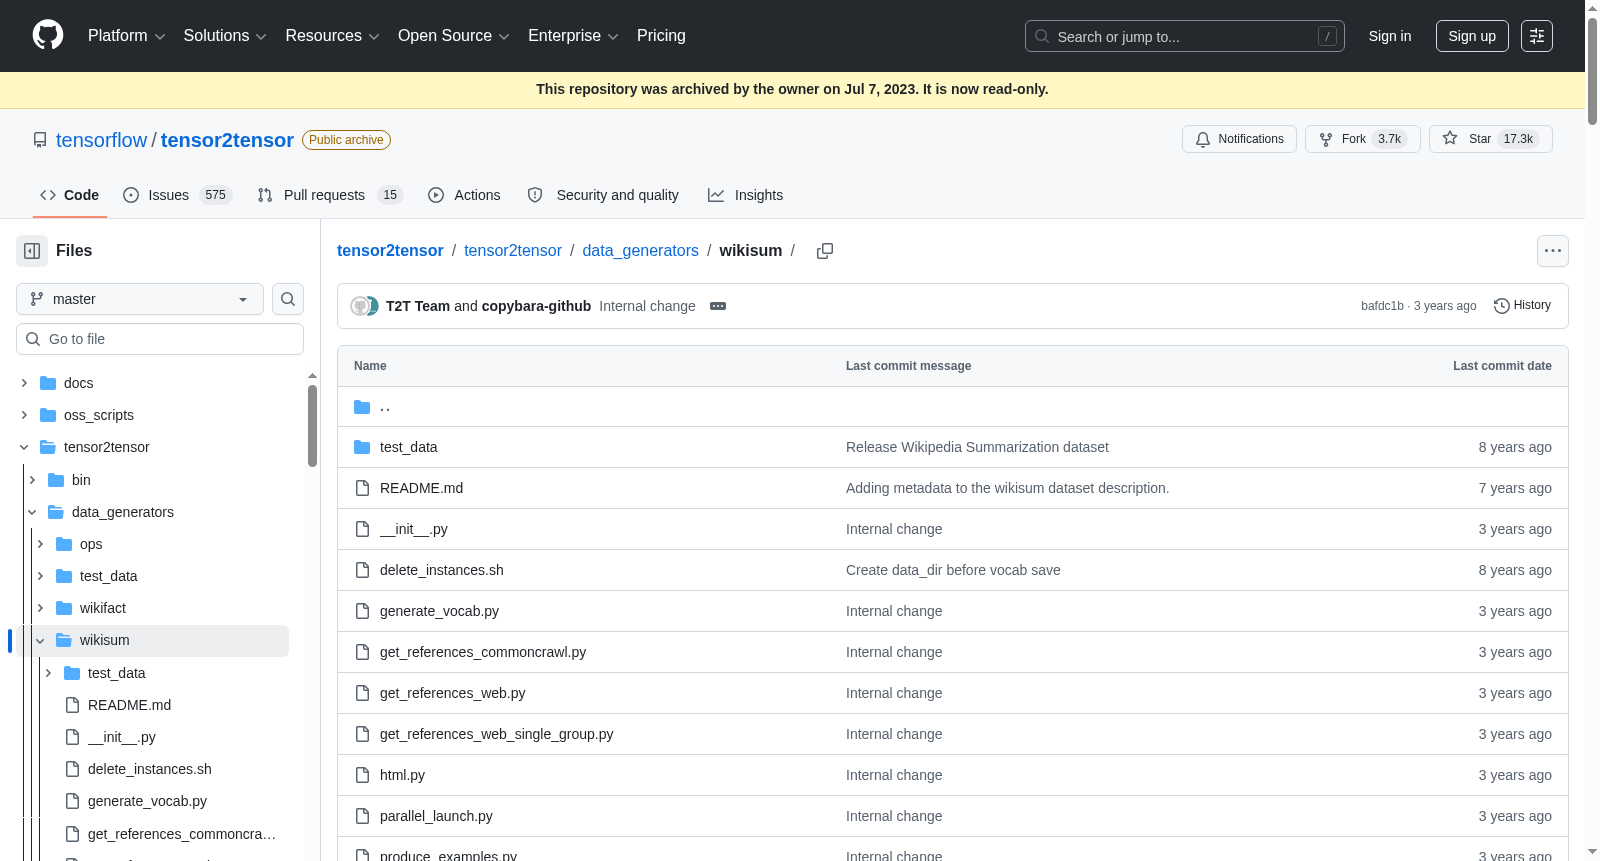Open the Solutions menu
The height and width of the screenshot is (861, 1600).
click(225, 36)
